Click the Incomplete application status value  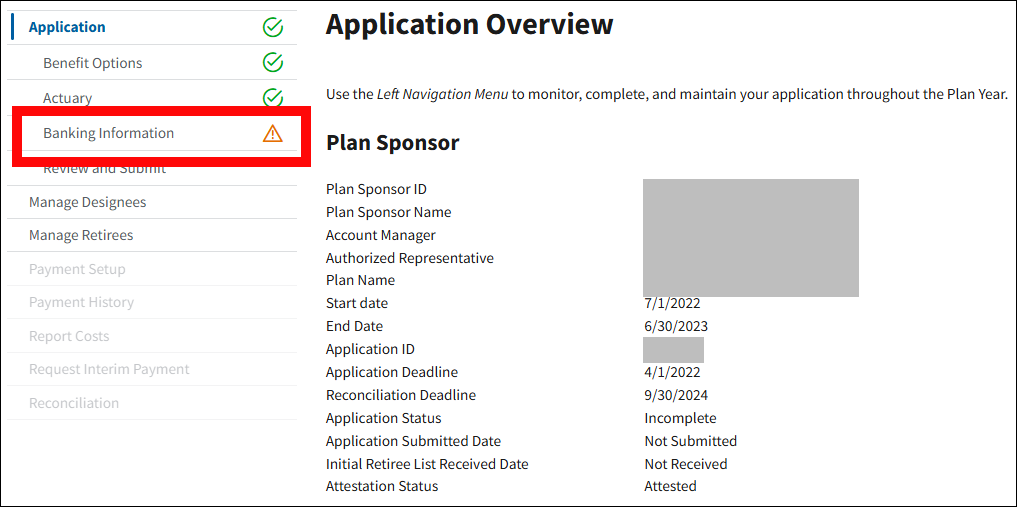(680, 418)
